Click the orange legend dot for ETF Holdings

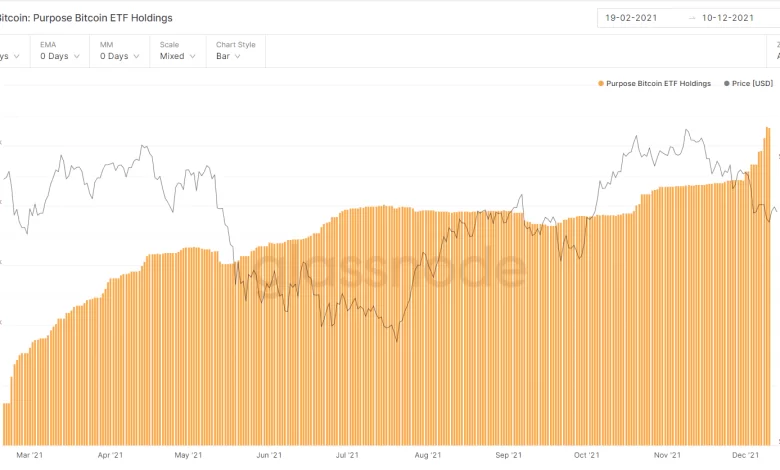click(601, 84)
